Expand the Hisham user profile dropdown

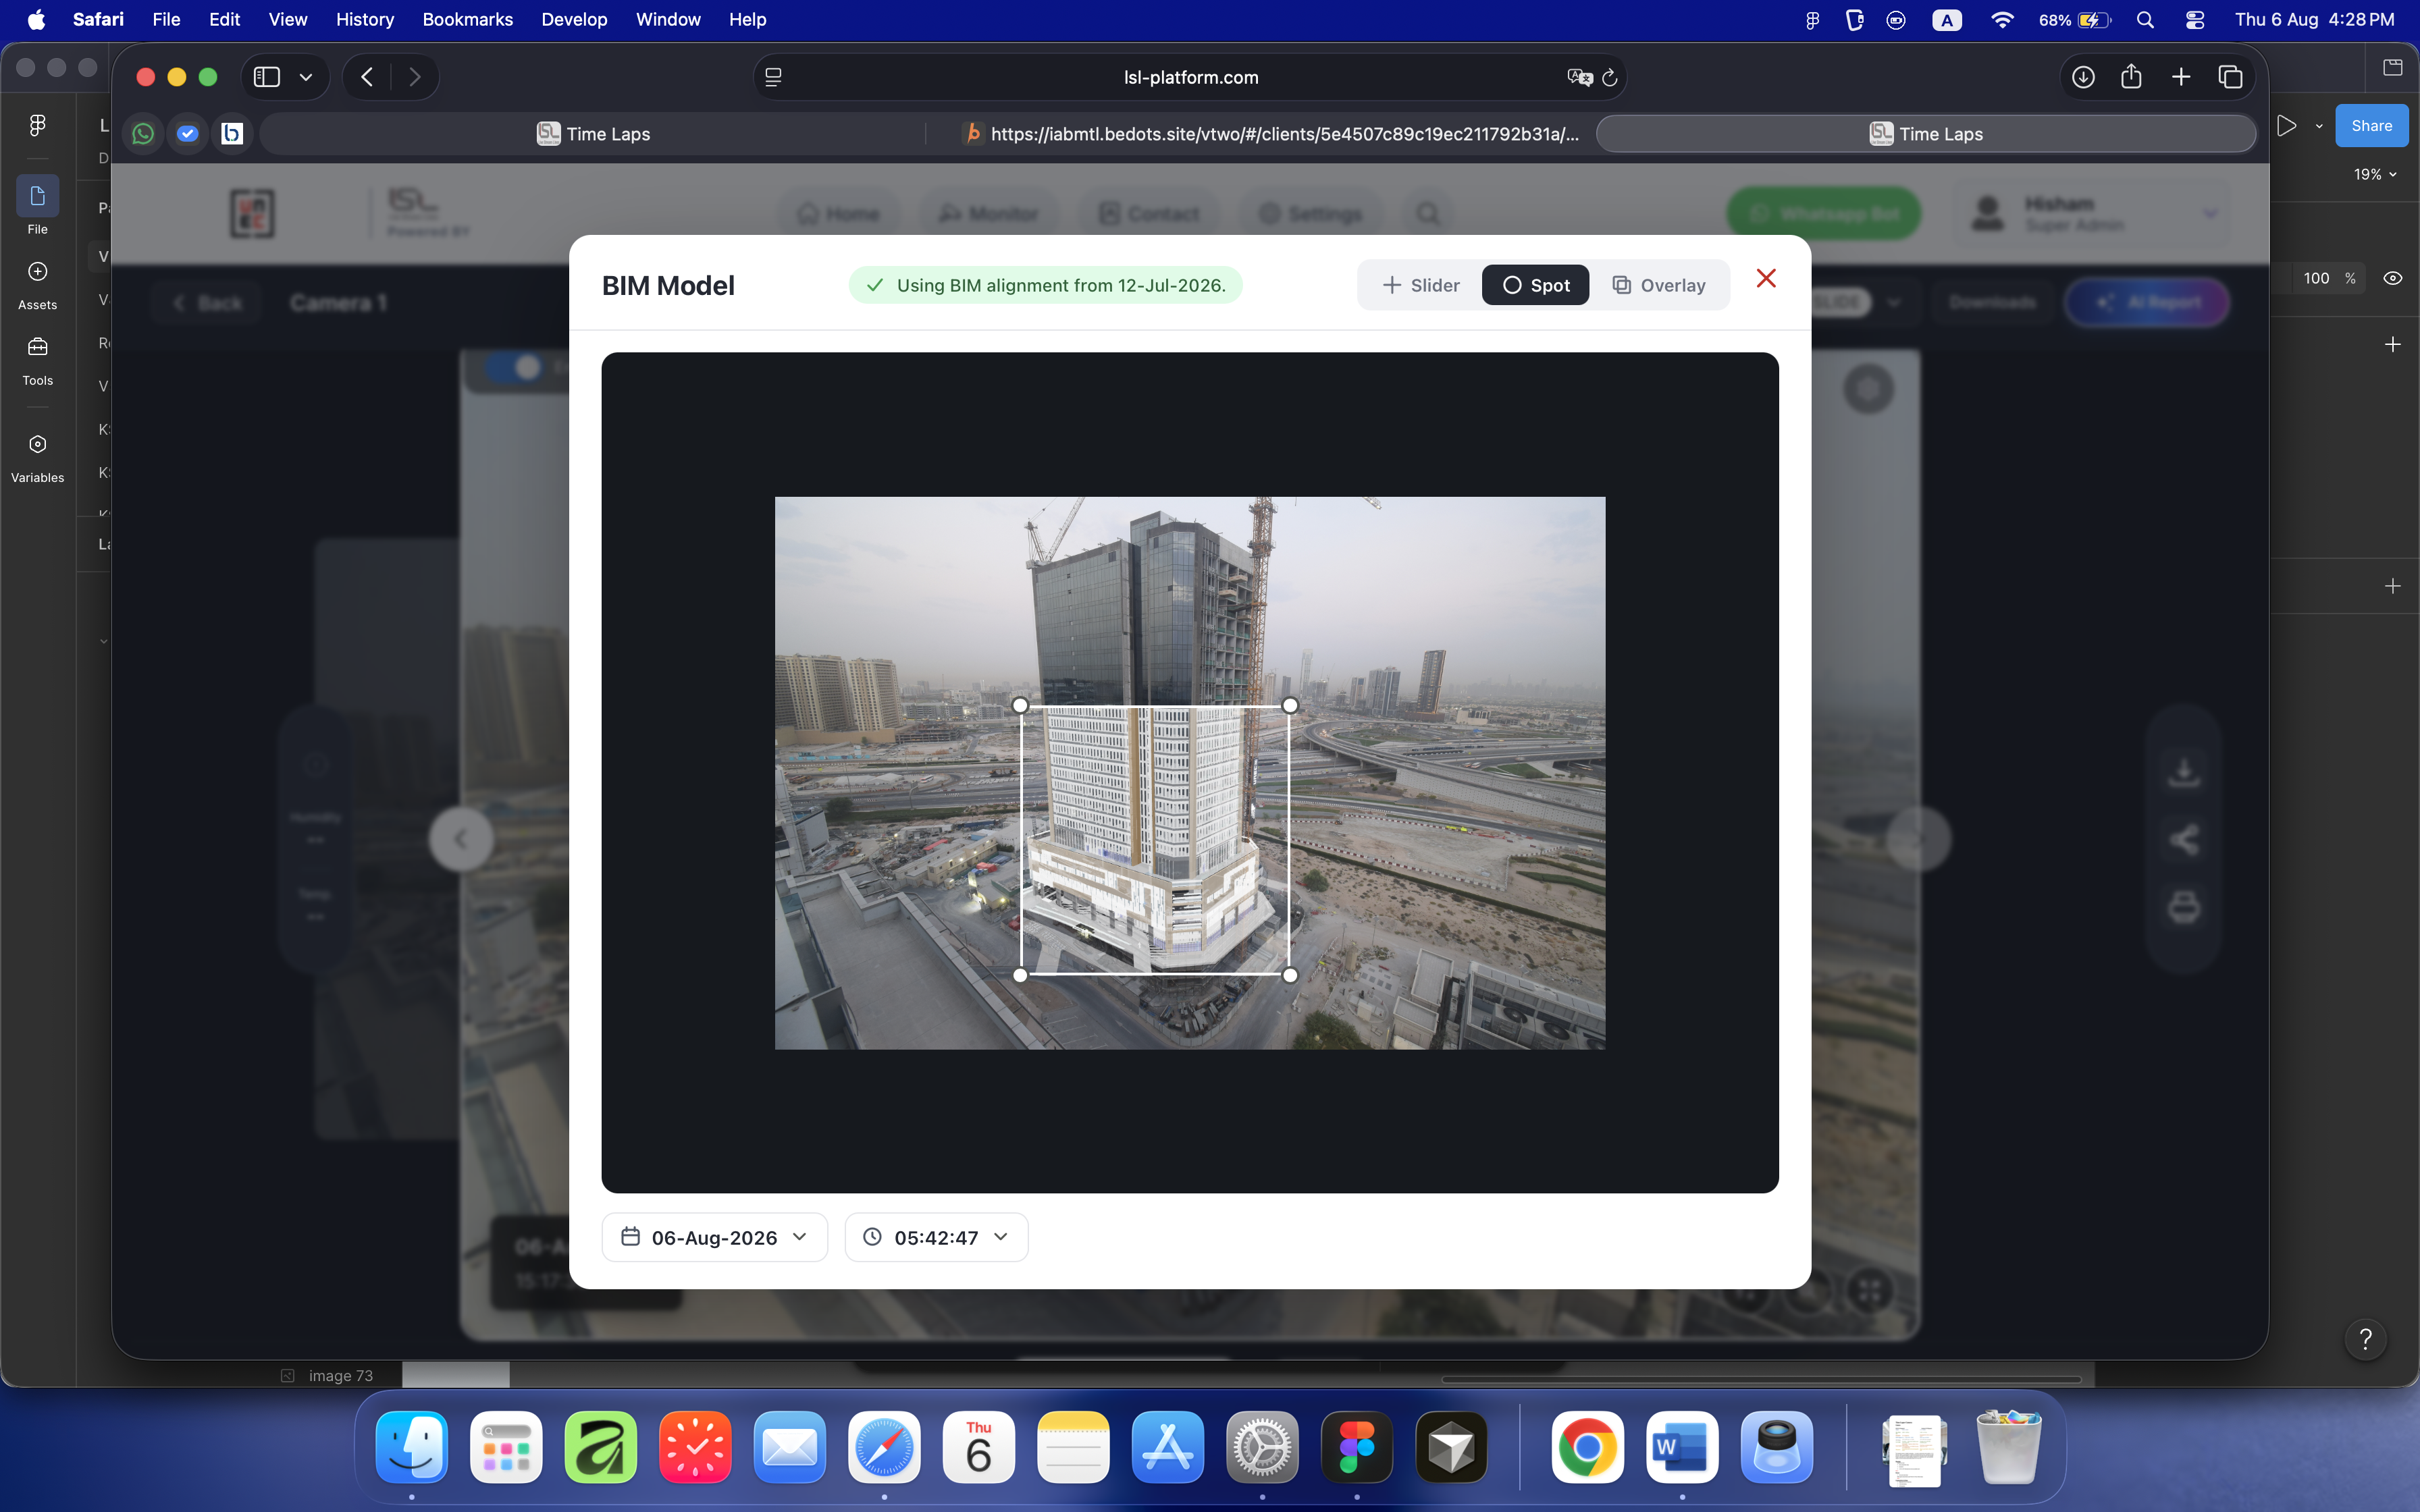[x=2211, y=213]
